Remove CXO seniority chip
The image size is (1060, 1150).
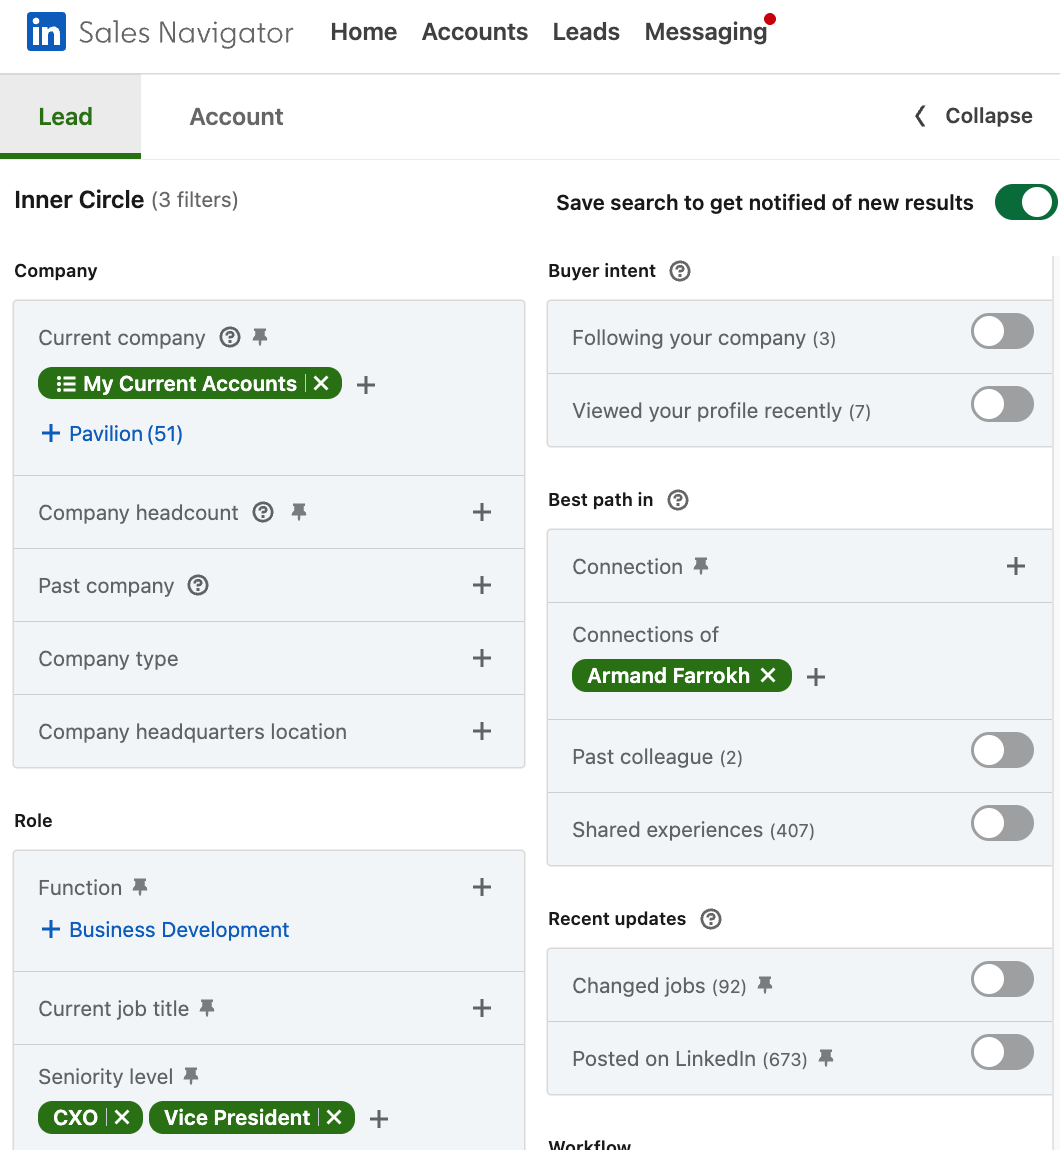123,1117
